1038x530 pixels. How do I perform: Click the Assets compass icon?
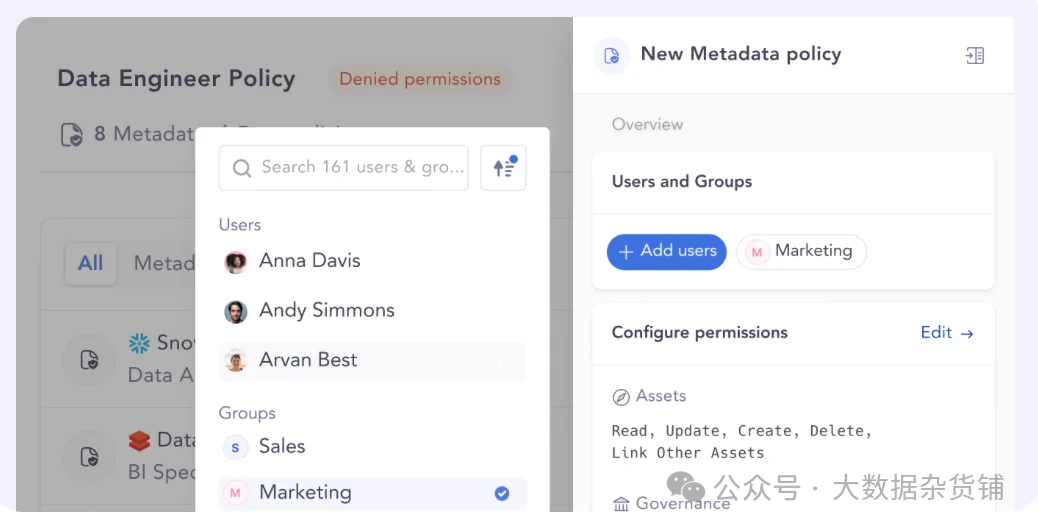coord(621,397)
